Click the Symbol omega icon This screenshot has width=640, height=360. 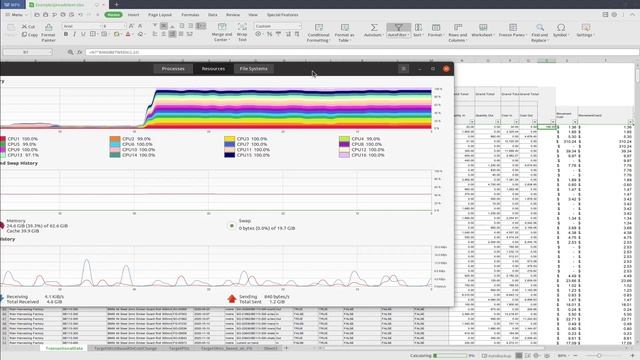click(561, 27)
